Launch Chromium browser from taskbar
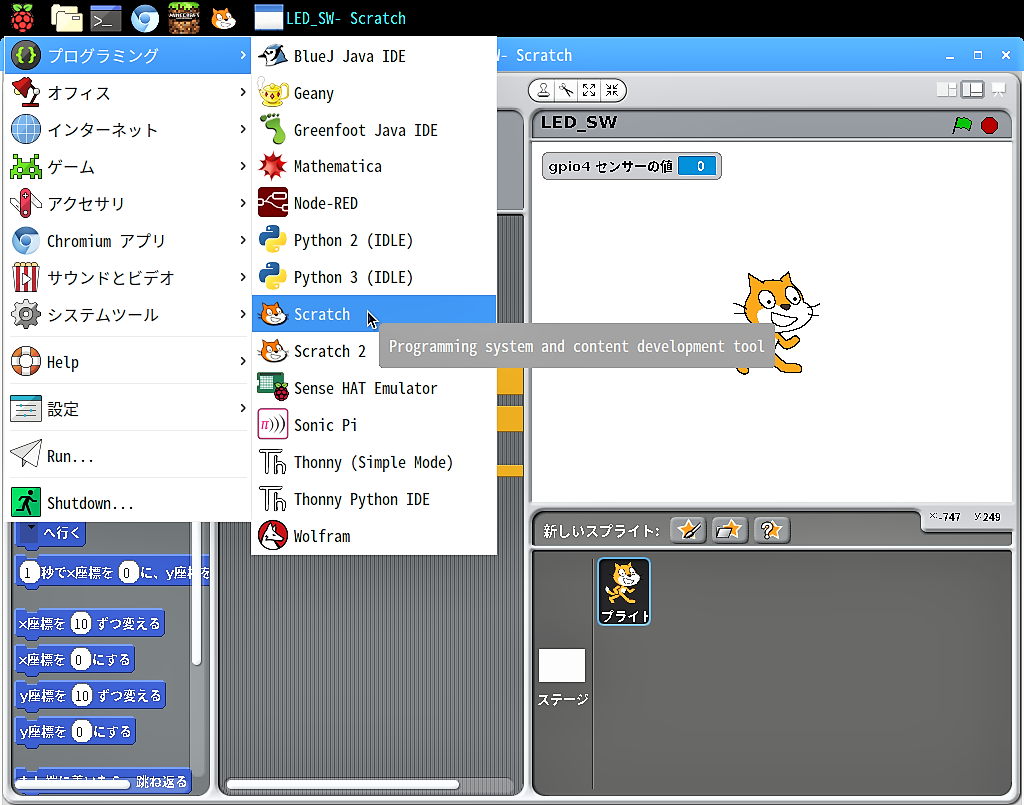 (144, 18)
